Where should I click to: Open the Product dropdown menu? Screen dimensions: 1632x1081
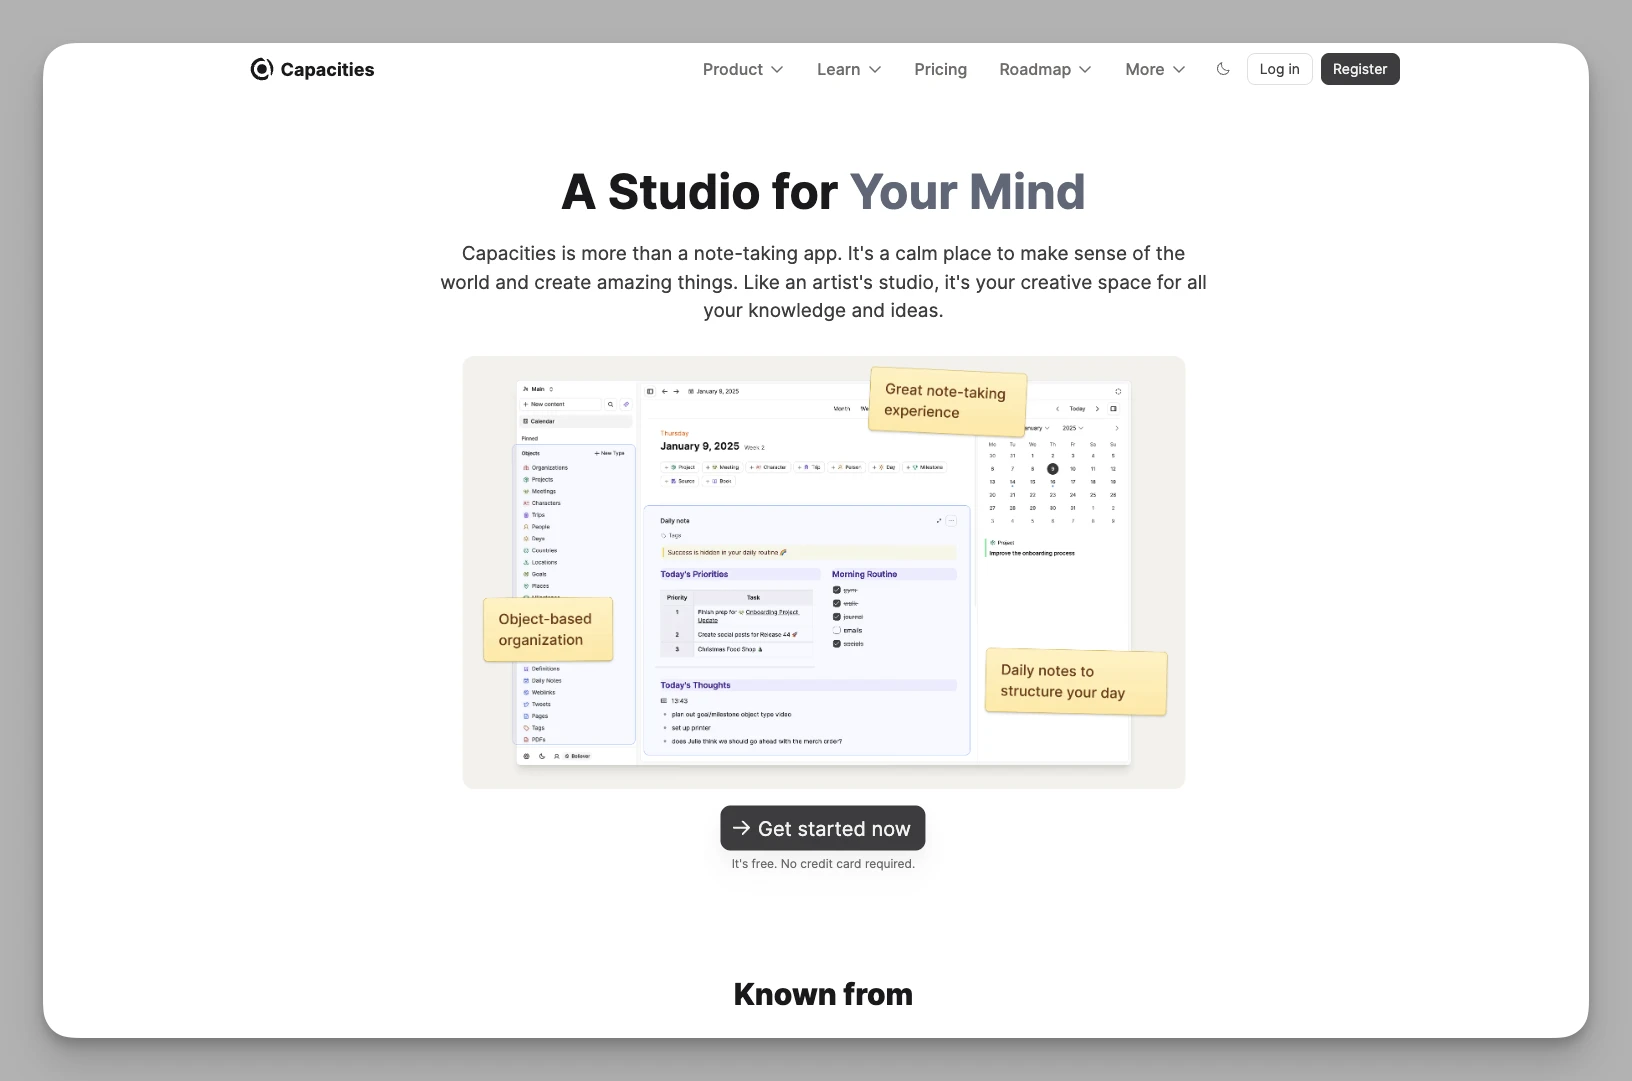click(743, 69)
